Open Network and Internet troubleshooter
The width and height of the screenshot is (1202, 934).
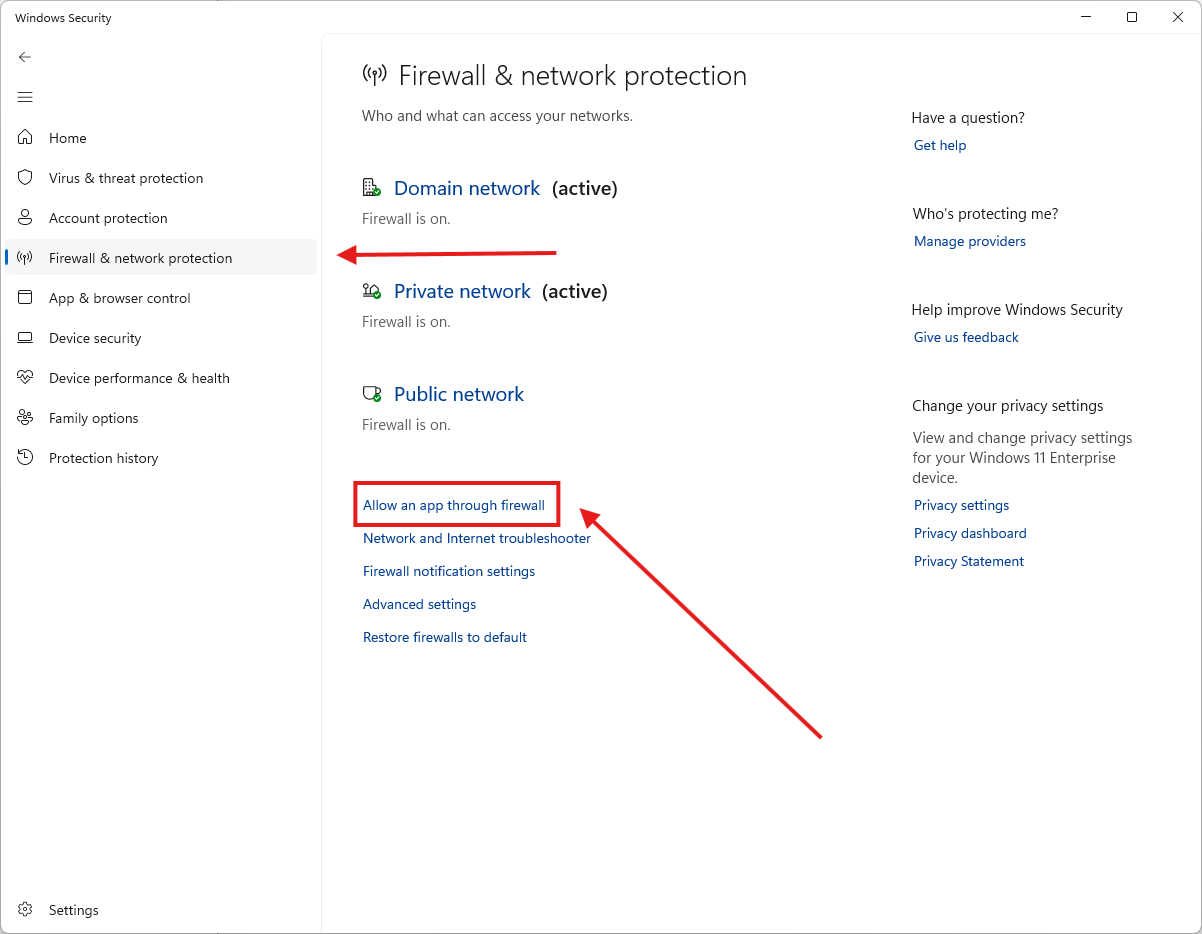coord(477,538)
